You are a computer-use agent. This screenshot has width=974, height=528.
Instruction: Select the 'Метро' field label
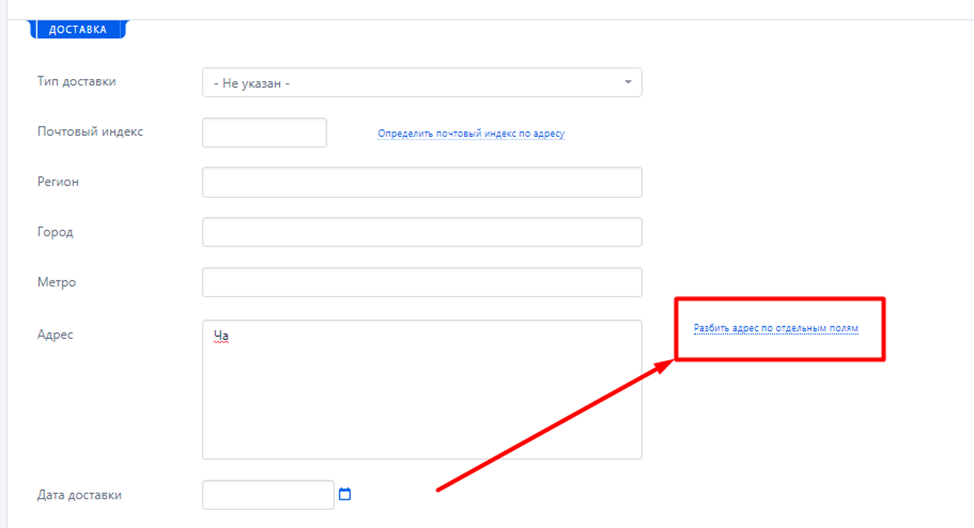click(x=57, y=282)
